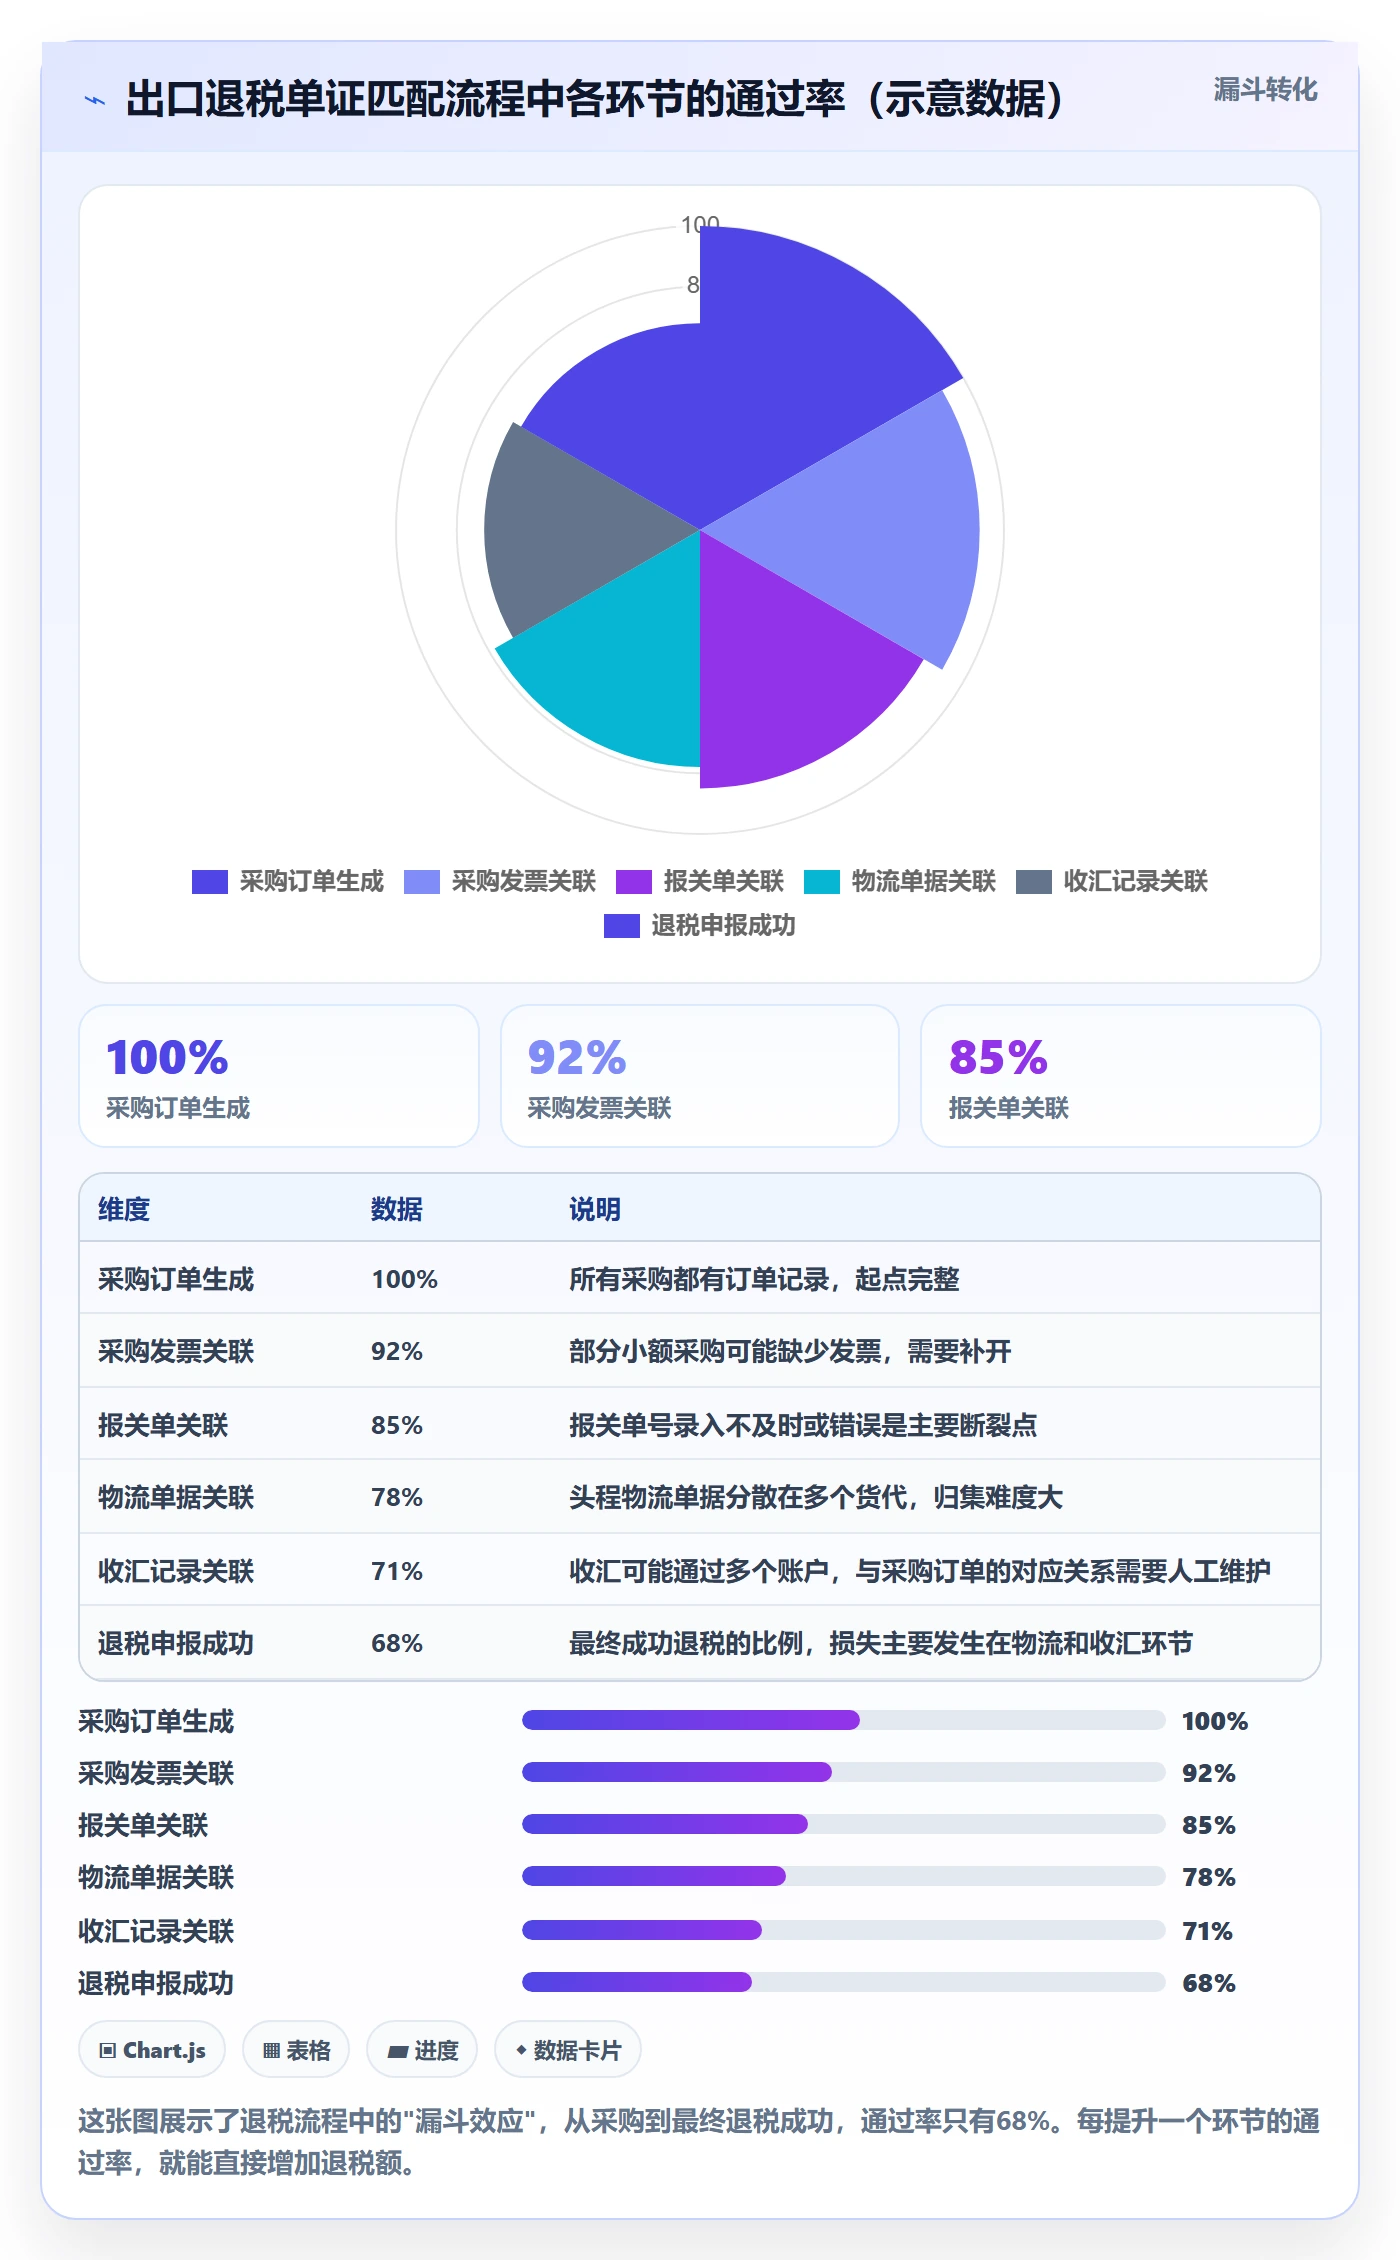Click the 收汇记录关联 progress bar
Viewport: 1400px width, 2260px height.
click(843, 1930)
